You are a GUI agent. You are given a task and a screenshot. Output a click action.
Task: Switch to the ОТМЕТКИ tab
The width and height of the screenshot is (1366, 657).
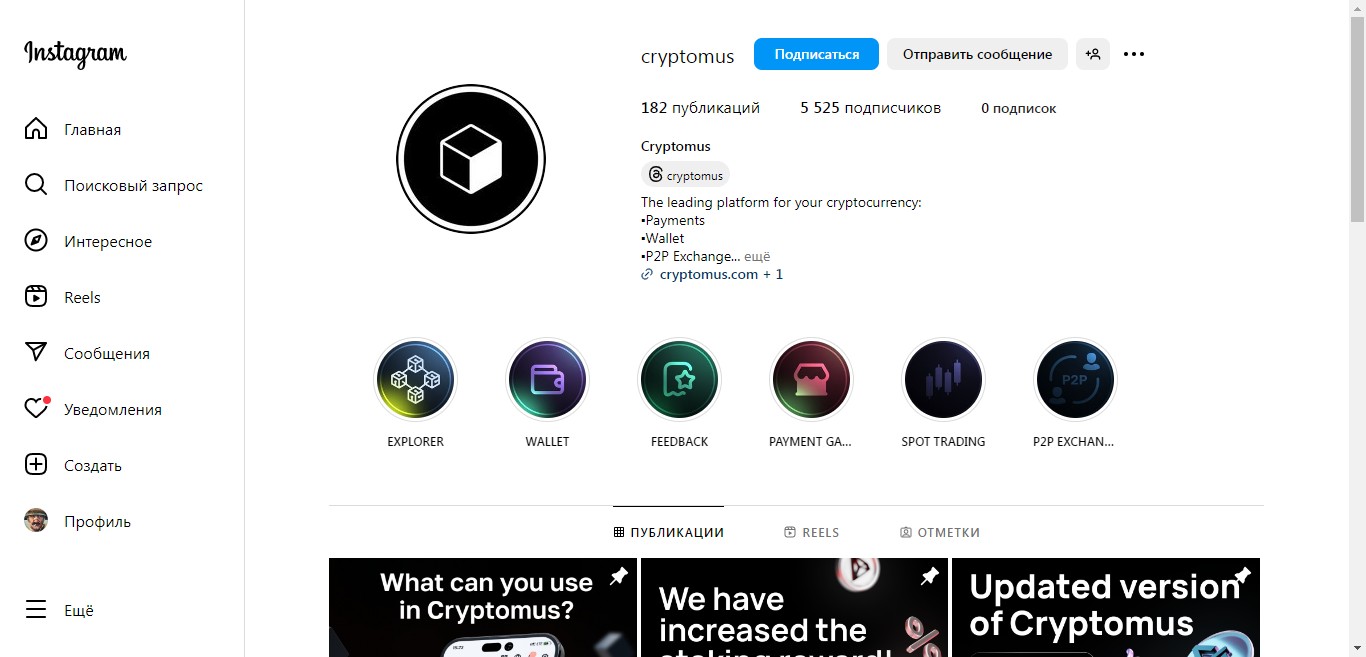tap(940, 533)
